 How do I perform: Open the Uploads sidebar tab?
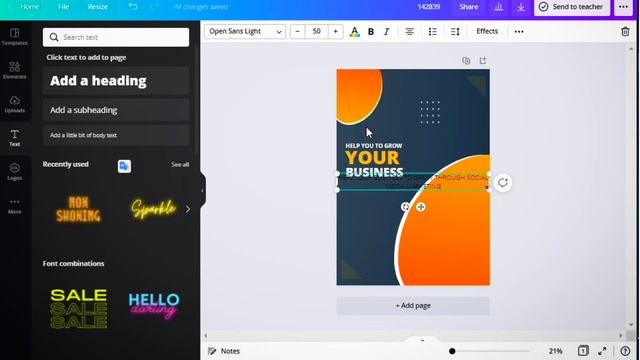[15, 104]
